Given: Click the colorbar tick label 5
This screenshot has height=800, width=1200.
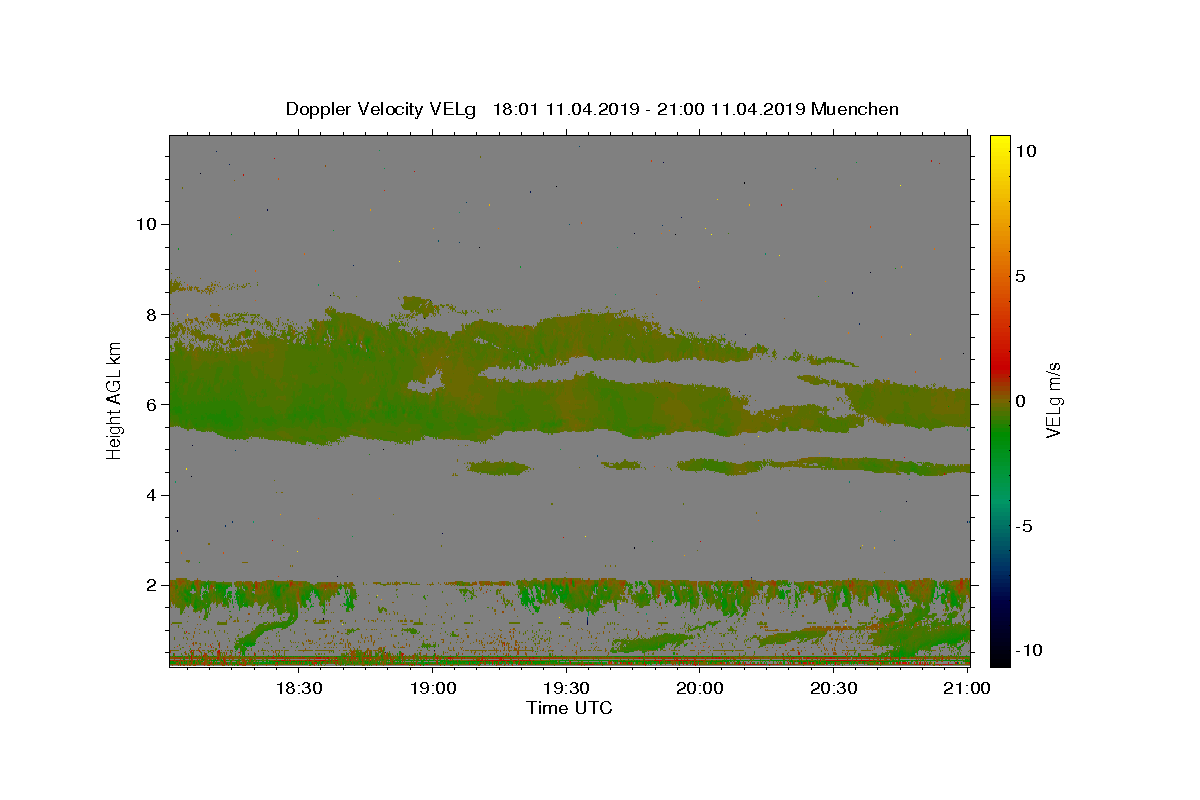Looking at the screenshot, I should point(1020,275).
